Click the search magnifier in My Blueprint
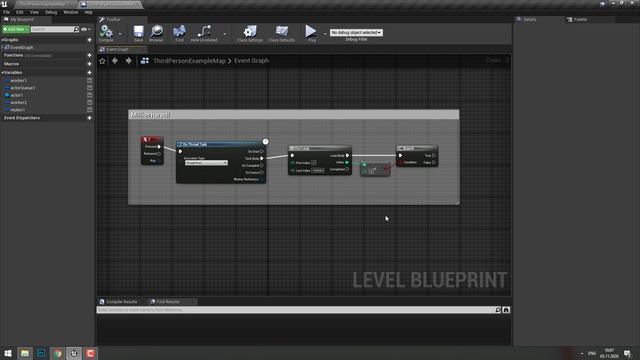This screenshot has height=360, width=640. point(76,29)
